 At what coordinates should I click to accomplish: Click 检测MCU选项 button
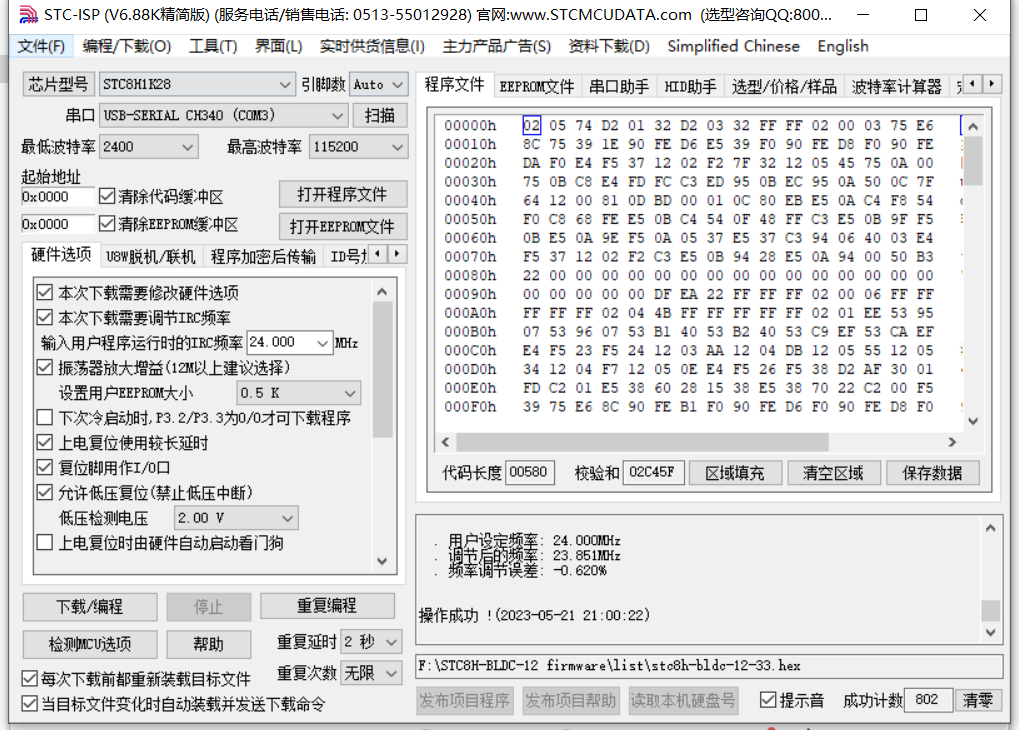(90, 644)
